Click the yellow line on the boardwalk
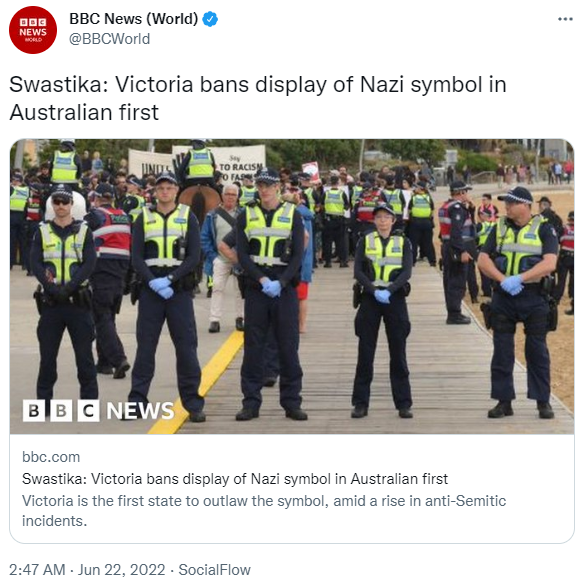 click(x=200, y=384)
